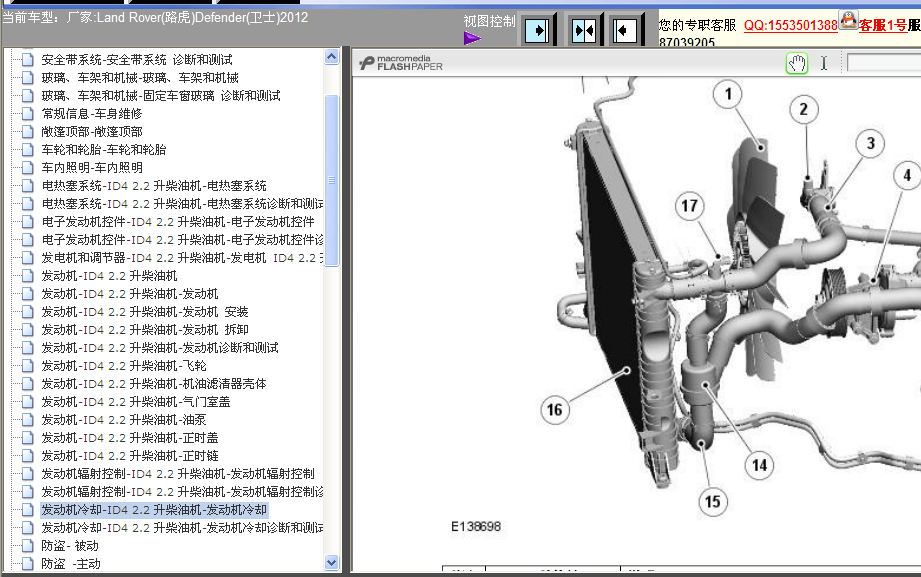Open the 客服1号 link
This screenshot has width=921, height=577.
pos(883,25)
